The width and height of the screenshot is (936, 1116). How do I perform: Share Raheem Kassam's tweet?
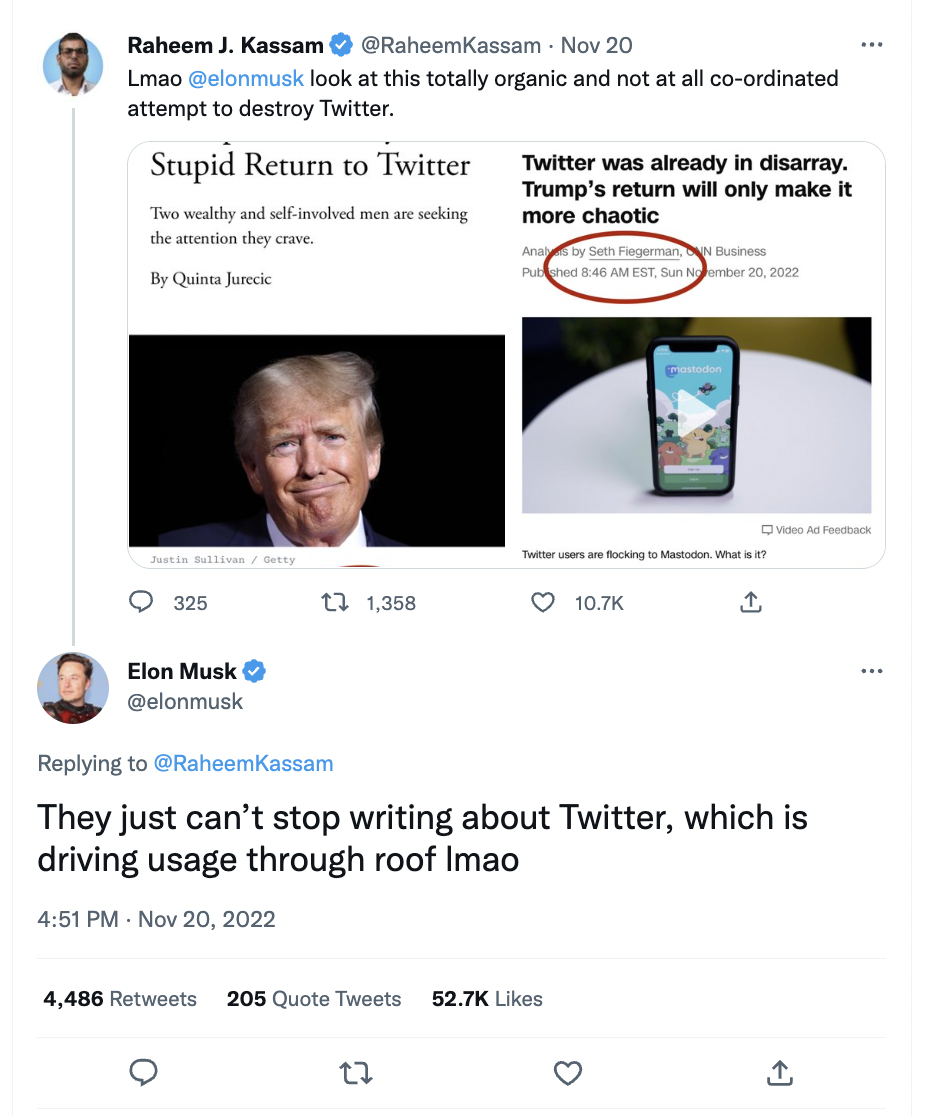(750, 602)
